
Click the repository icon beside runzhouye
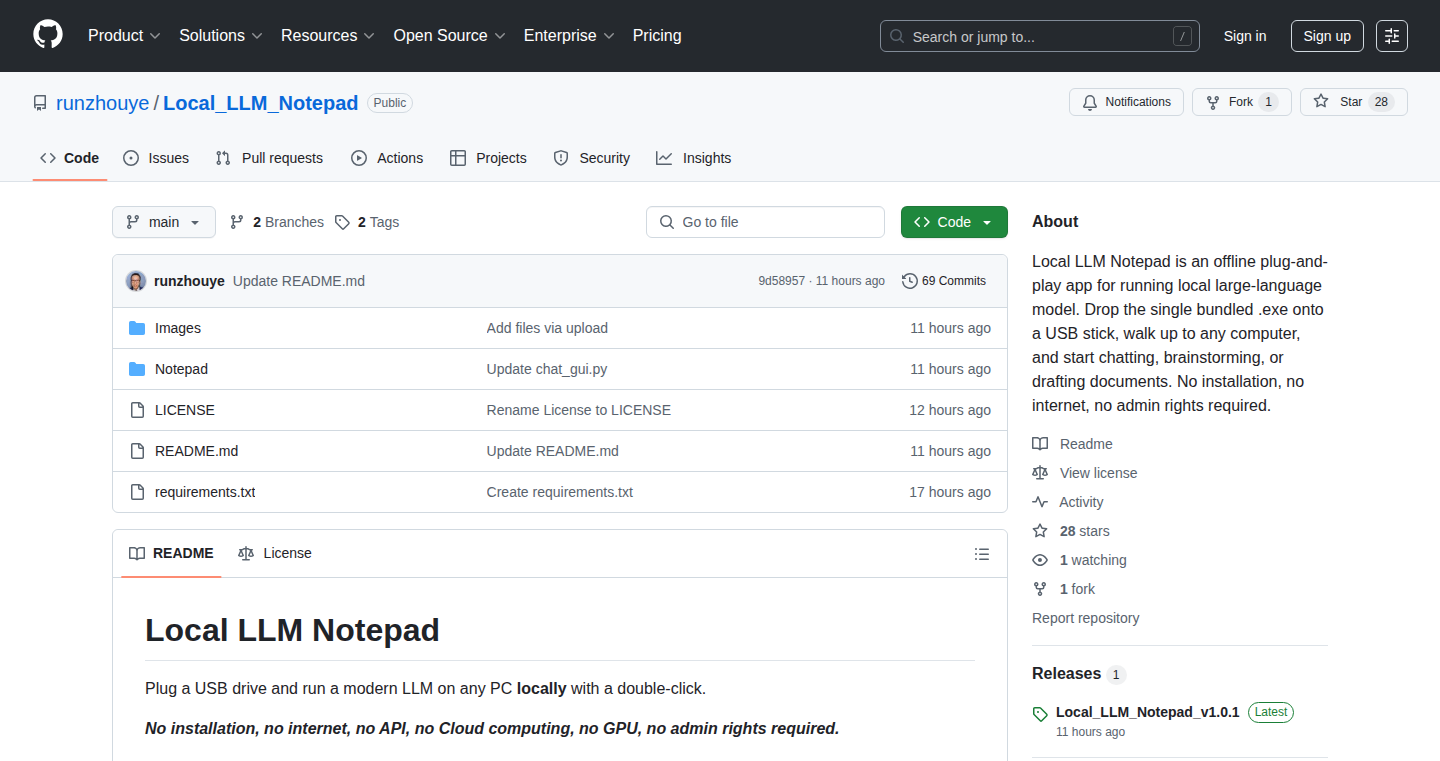click(x=40, y=103)
